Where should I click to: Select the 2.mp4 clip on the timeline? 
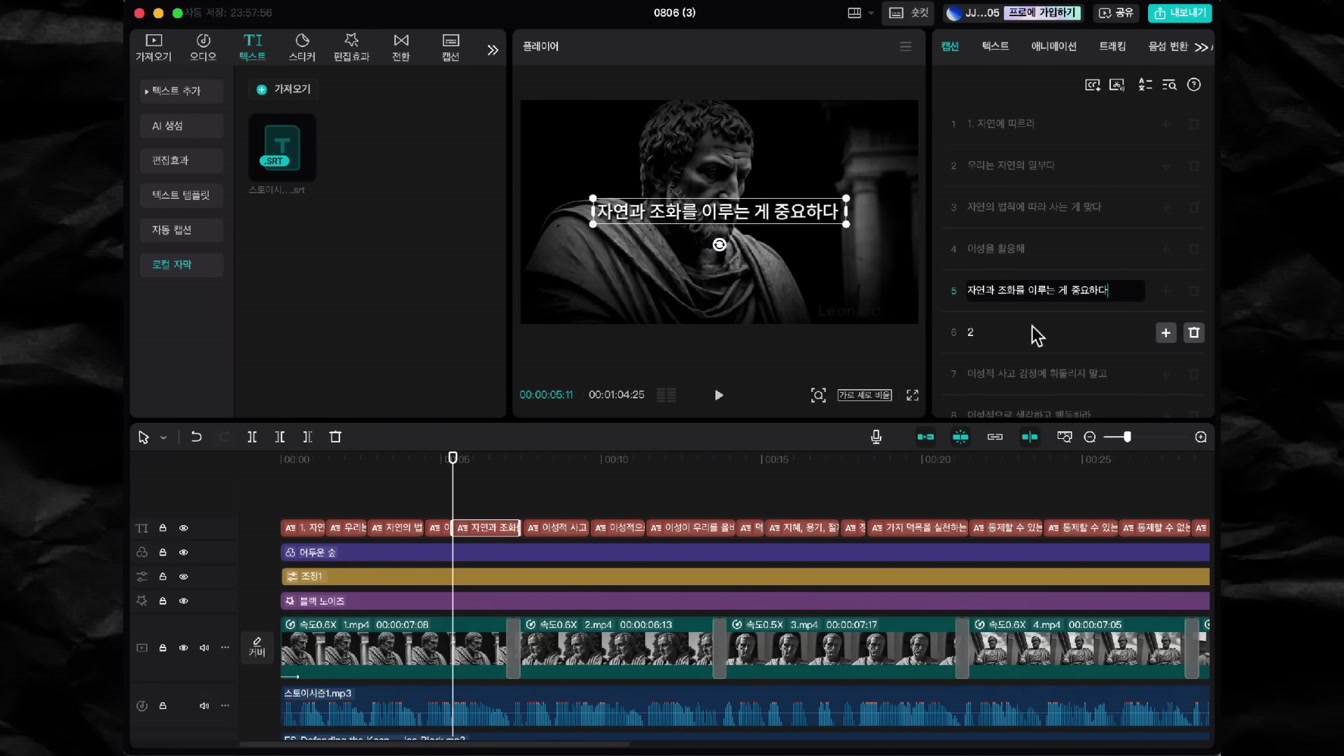(617, 647)
